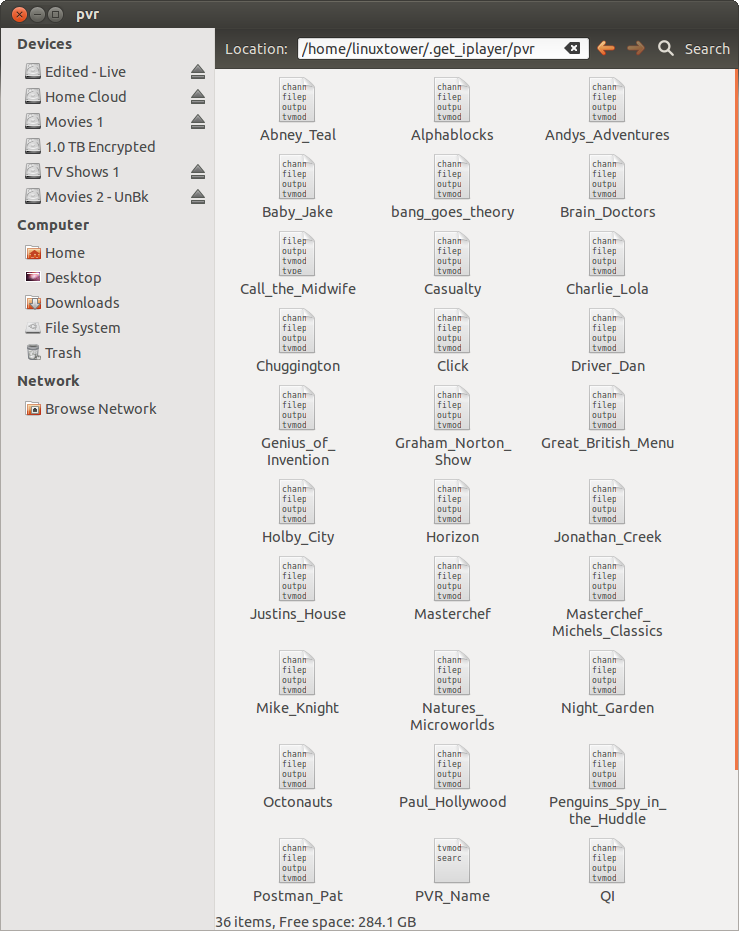Go back with the left arrow
The image size is (739, 931).
point(605,48)
